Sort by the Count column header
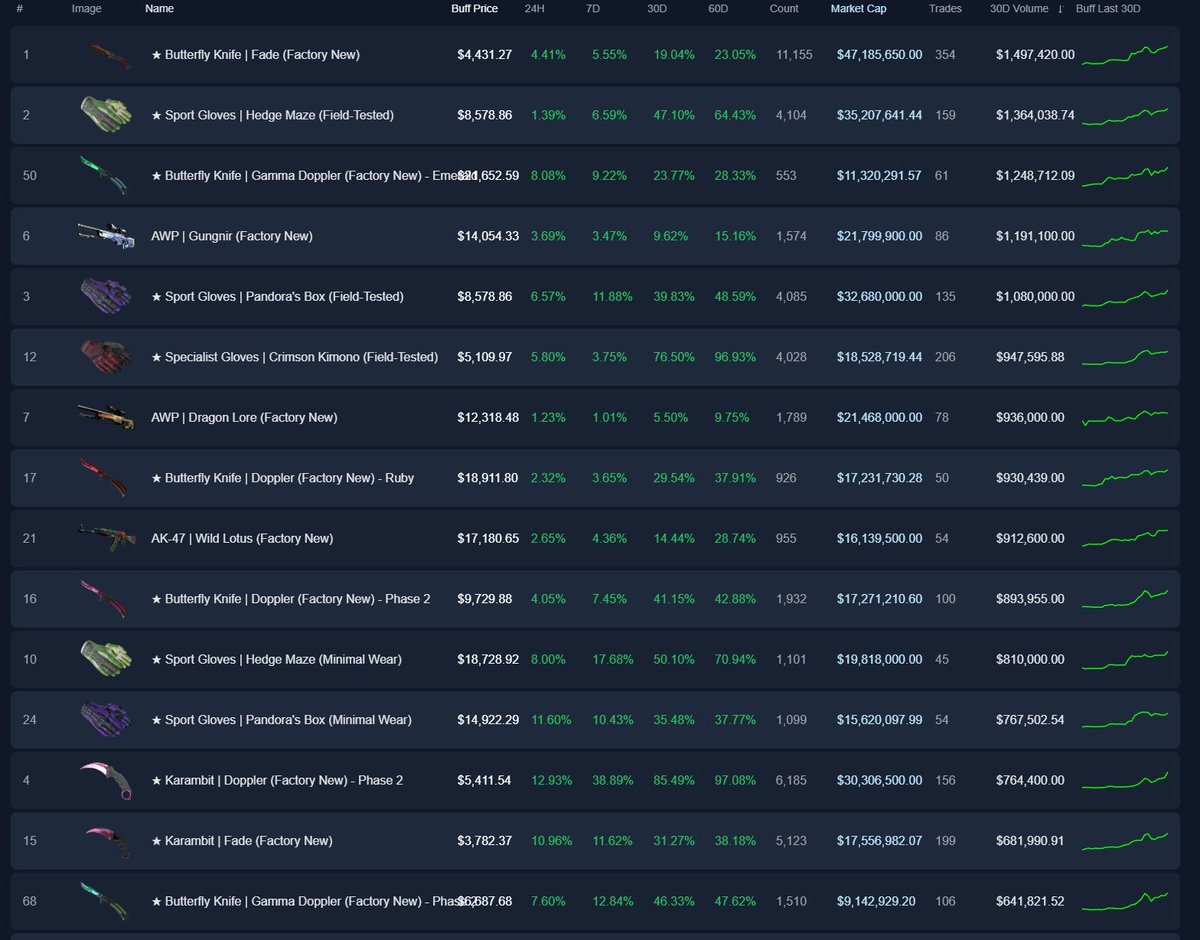Viewport: 1200px width, 940px height. click(x=784, y=9)
